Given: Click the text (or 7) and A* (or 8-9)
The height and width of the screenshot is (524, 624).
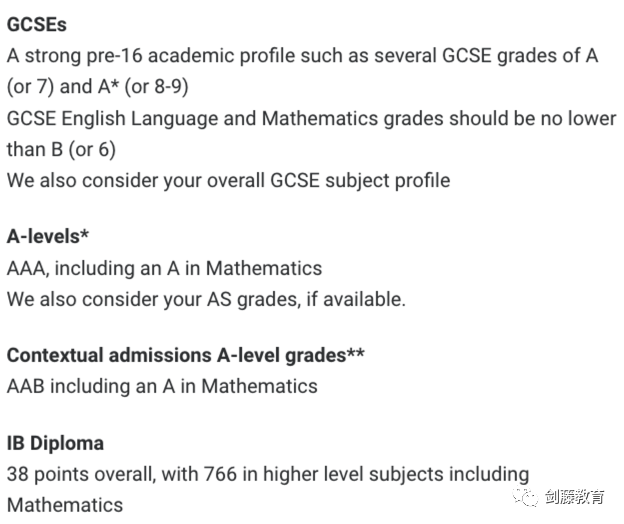Looking at the screenshot, I should 98,87.
